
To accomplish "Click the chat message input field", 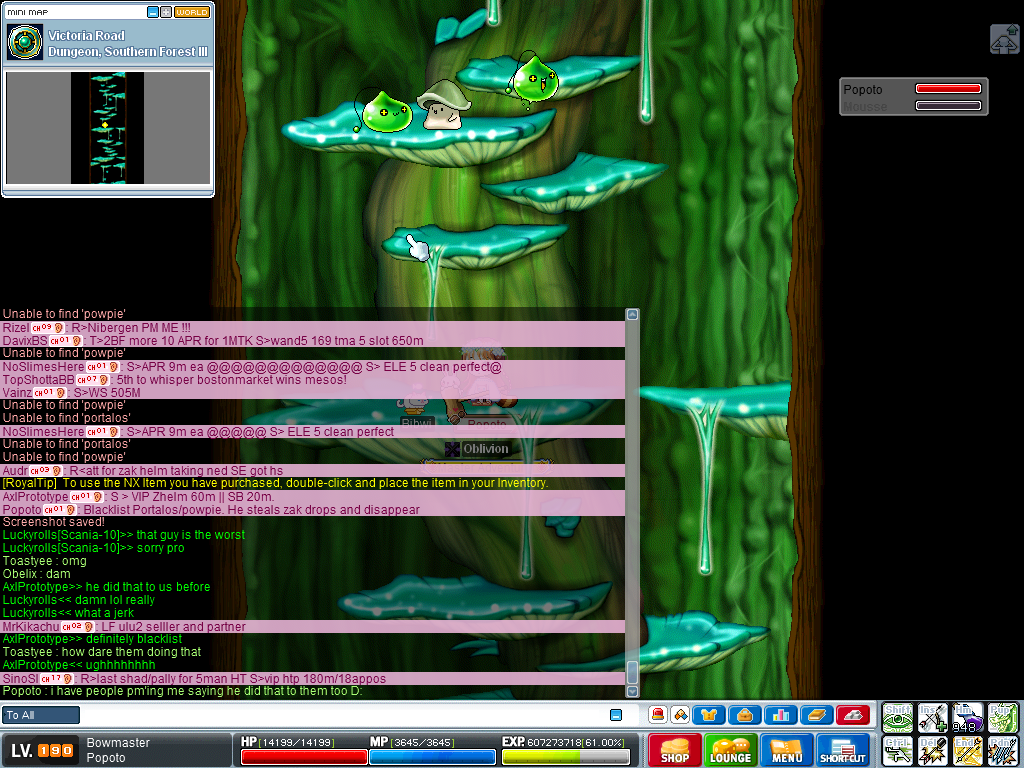I will pos(340,715).
